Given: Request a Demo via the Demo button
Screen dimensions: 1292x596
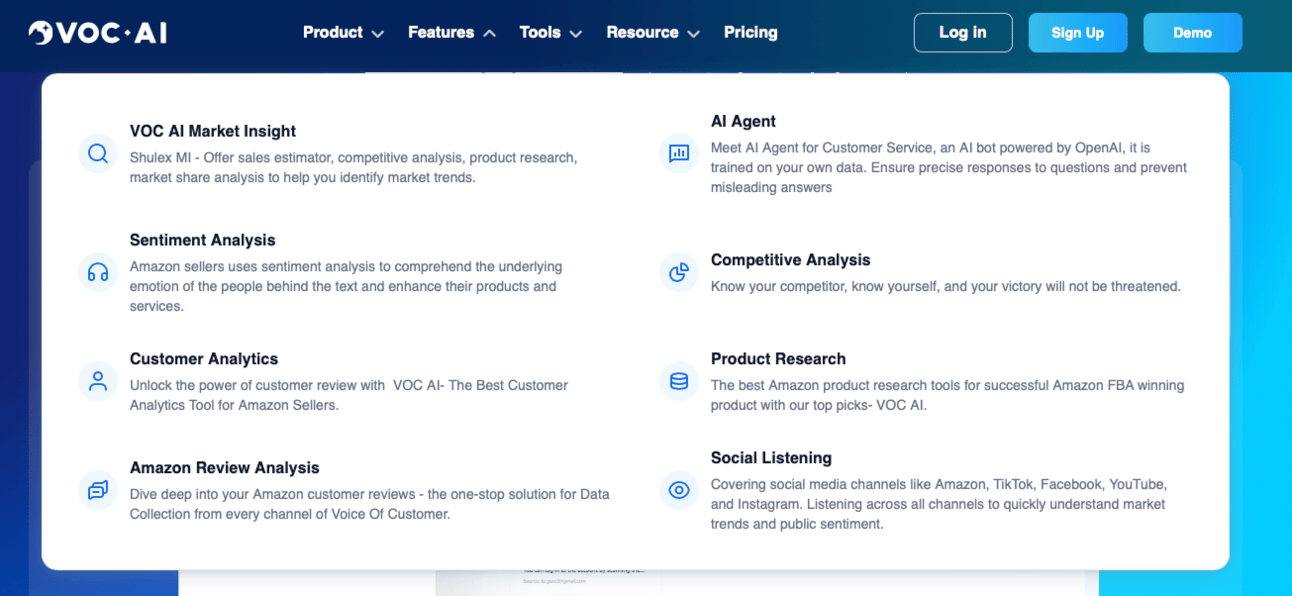Looking at the screenshot, I should [x=1192, y=33].
